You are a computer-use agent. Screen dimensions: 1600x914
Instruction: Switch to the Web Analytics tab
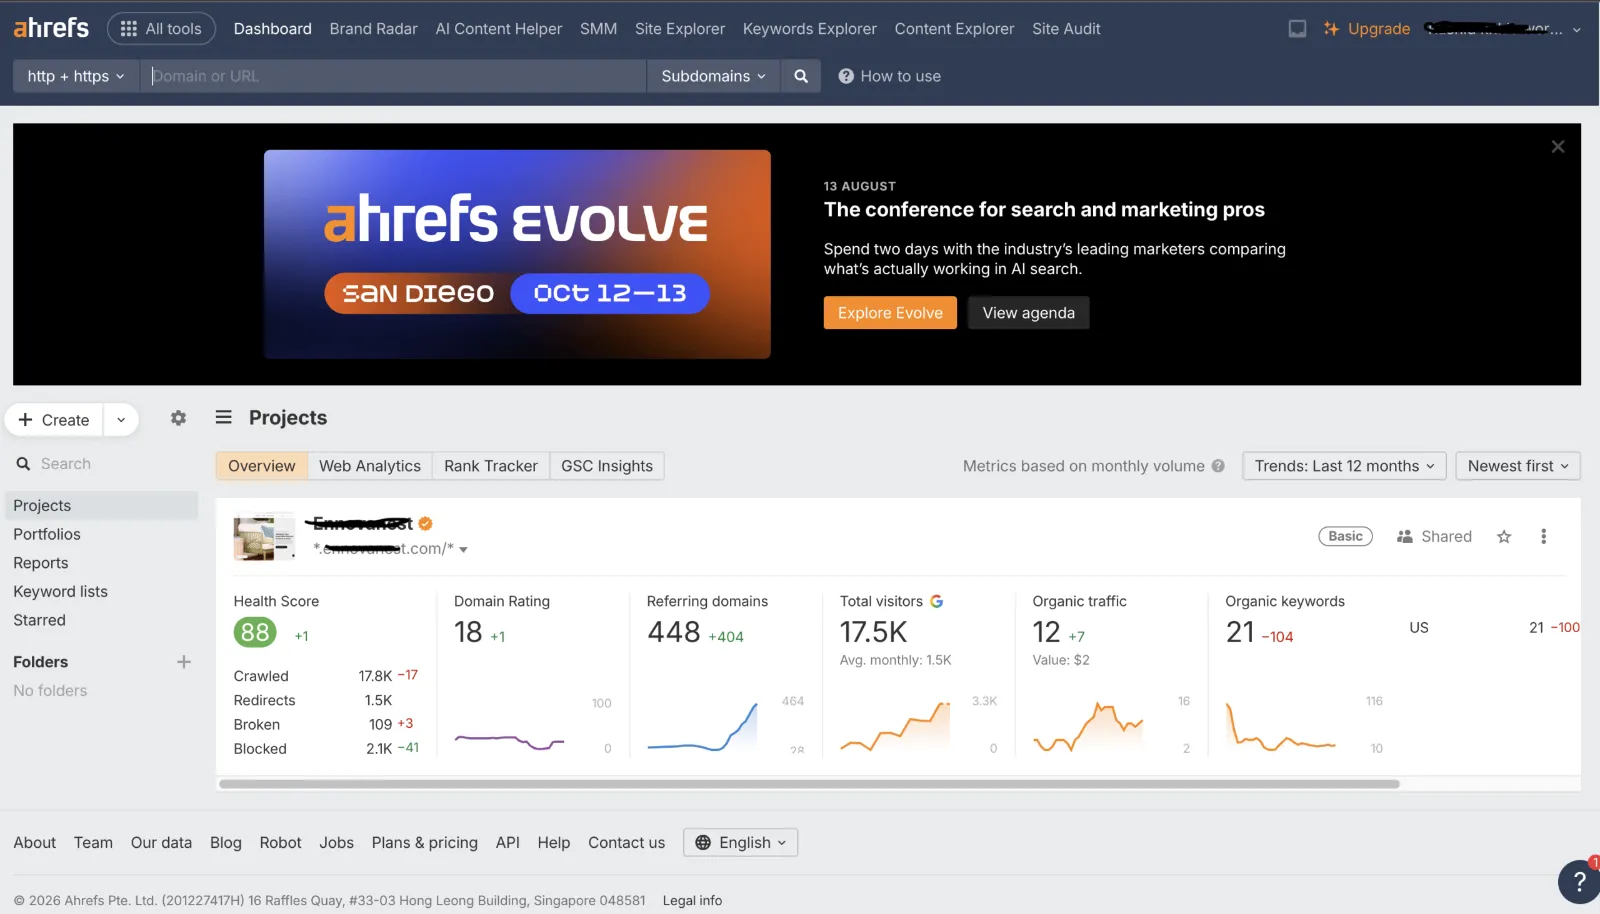tap(370, 466)
